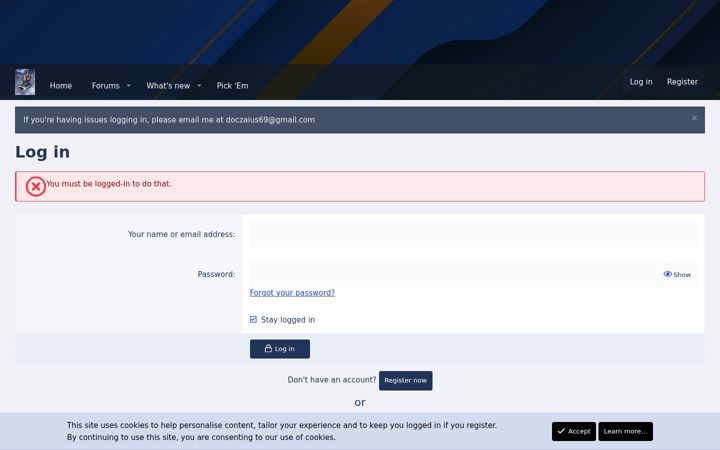Click the email help notice text
The width and height of the screenshot is (720, 450).
(169, 120)
